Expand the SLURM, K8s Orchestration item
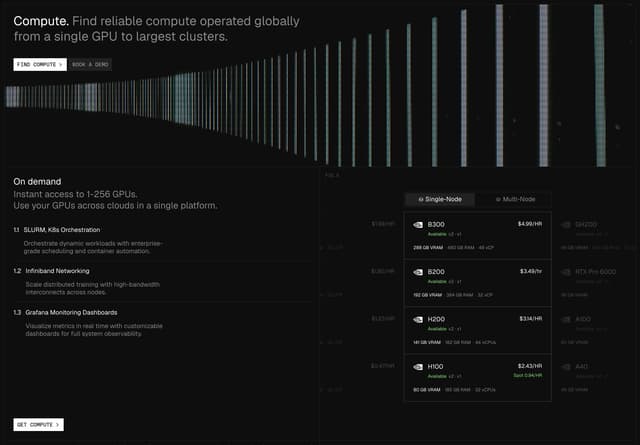 (62, 230)
